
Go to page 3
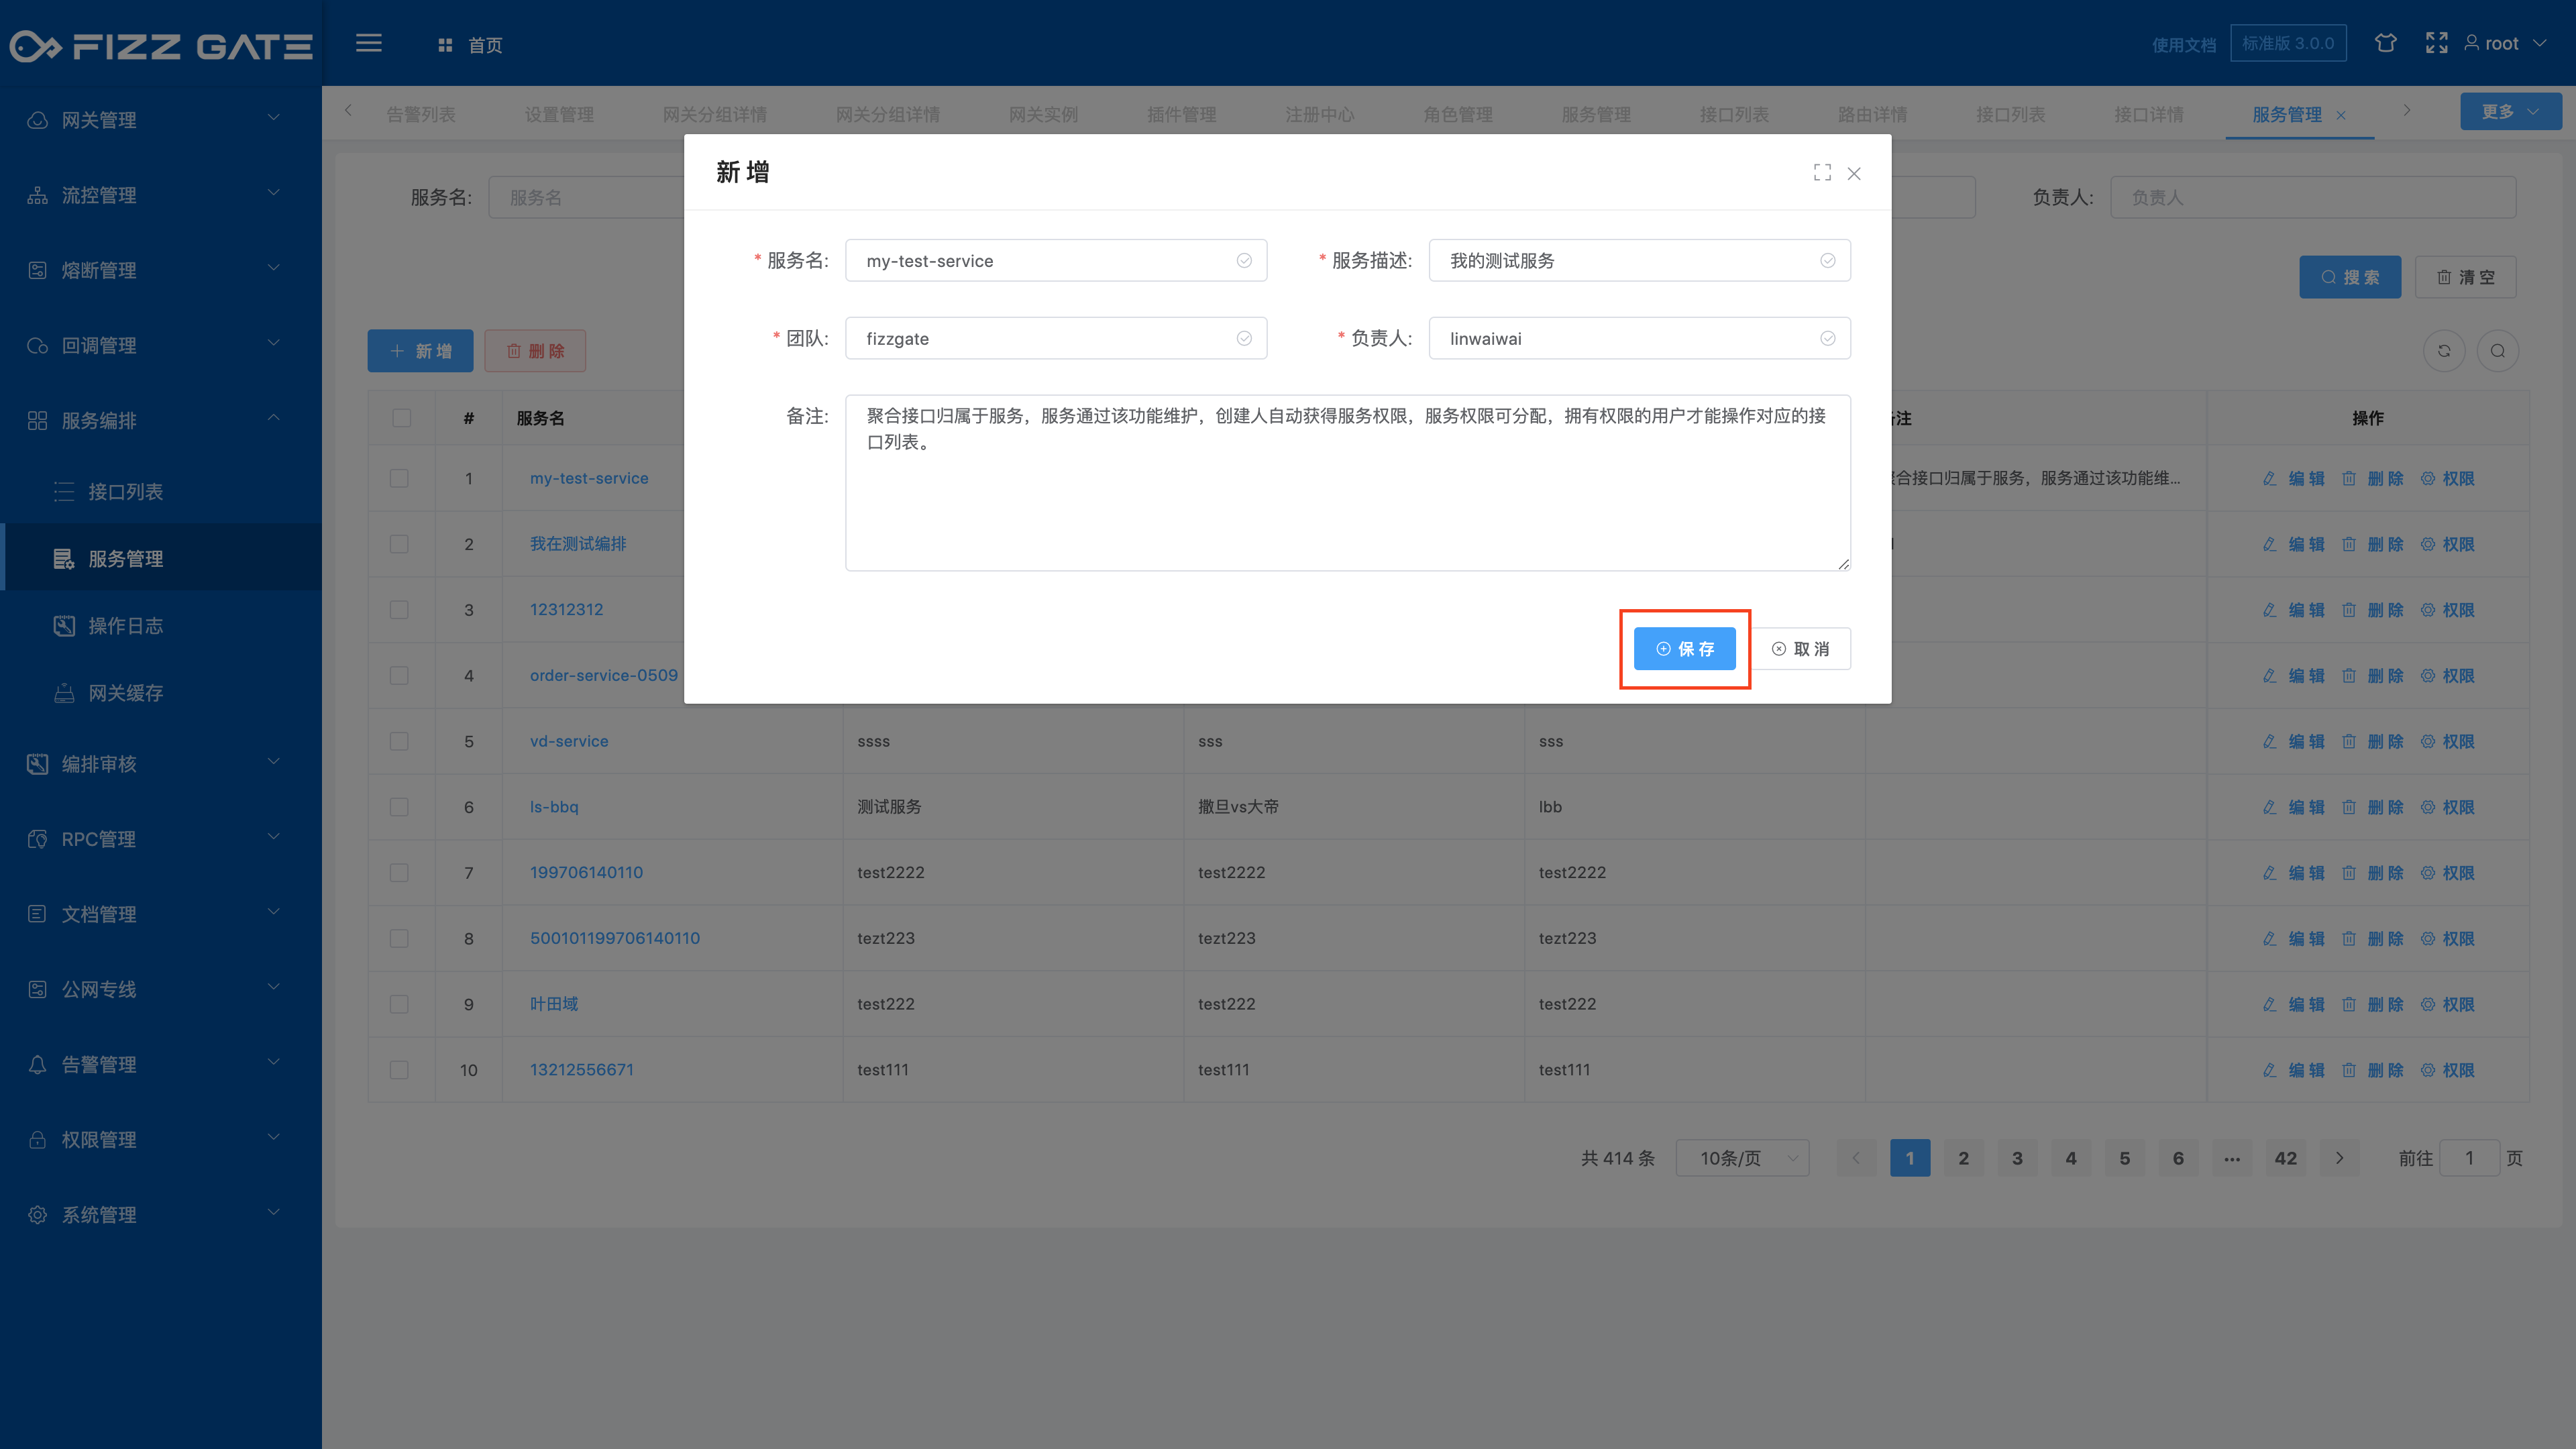pos(2017,1158)
